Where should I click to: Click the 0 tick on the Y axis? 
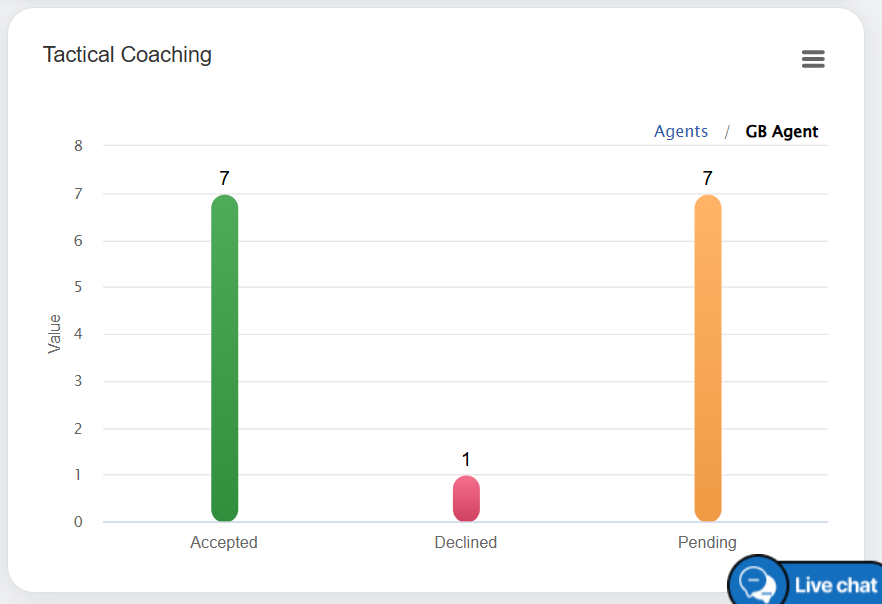pyautogui.click(x=79, y=522)
